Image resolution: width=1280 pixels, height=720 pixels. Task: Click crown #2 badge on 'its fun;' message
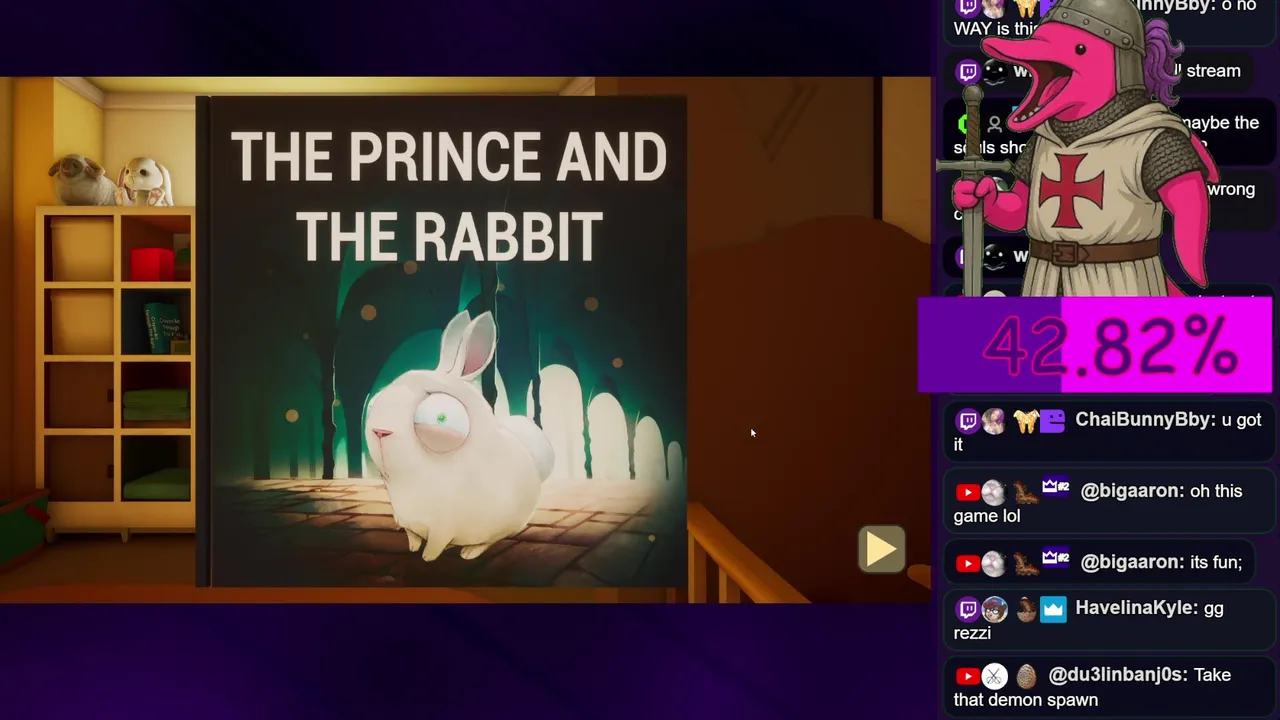tap(1056, 559)
